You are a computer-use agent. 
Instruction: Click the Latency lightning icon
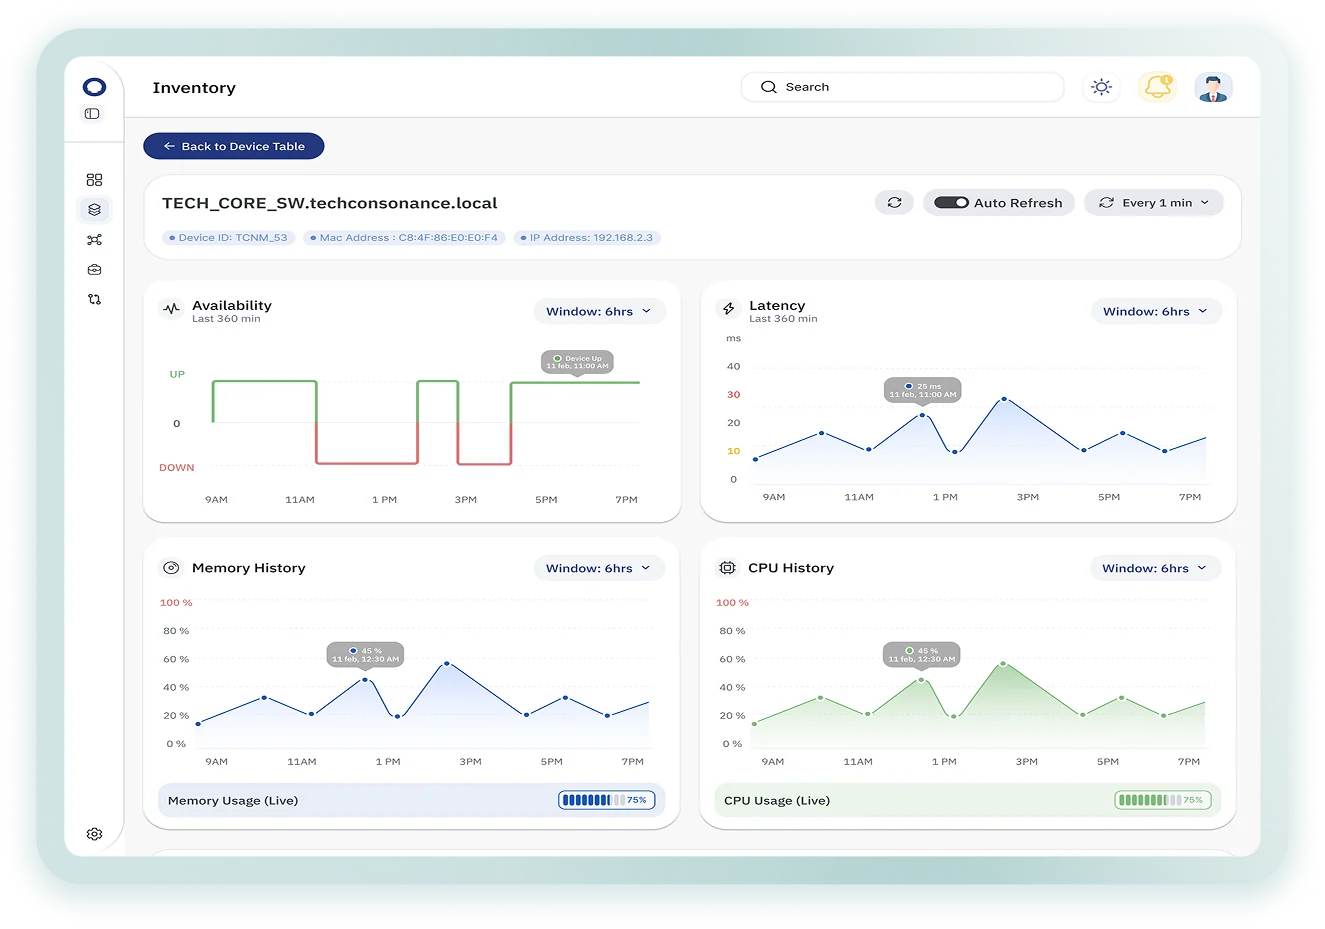point(728,309)
